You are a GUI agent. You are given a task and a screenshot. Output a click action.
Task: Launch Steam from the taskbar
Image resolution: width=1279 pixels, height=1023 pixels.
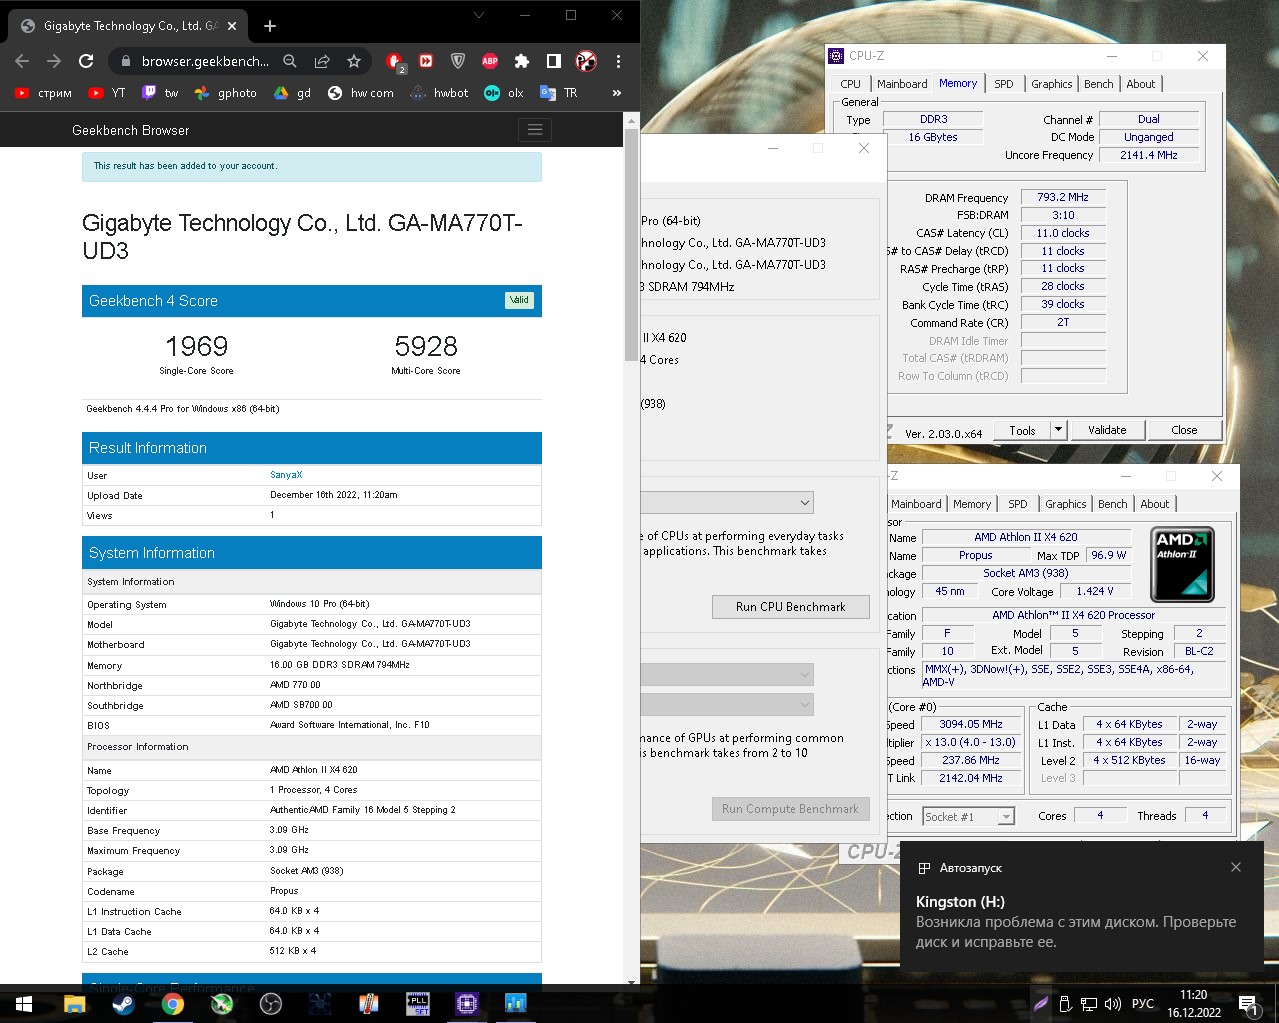tap(124, 1003)
